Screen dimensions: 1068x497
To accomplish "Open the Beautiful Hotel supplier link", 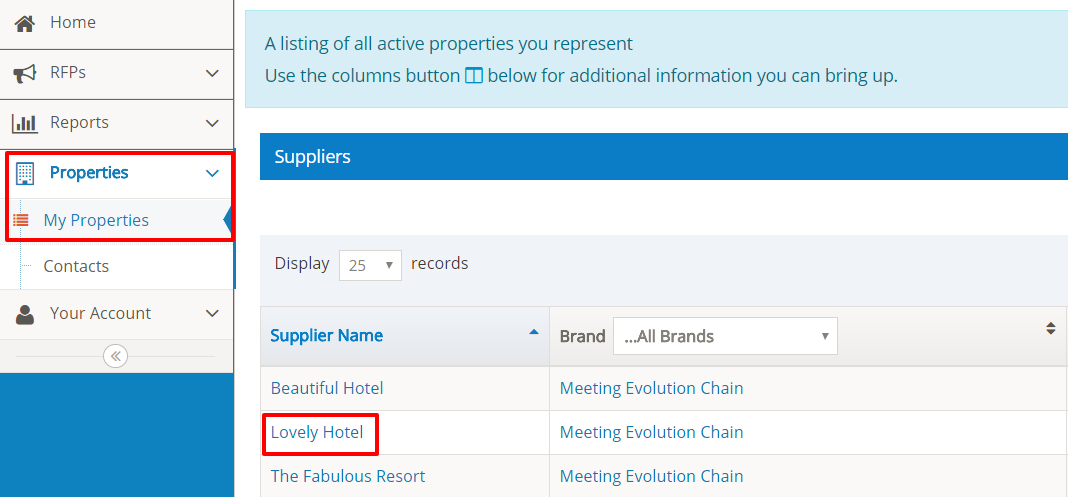I will point(327,388).
